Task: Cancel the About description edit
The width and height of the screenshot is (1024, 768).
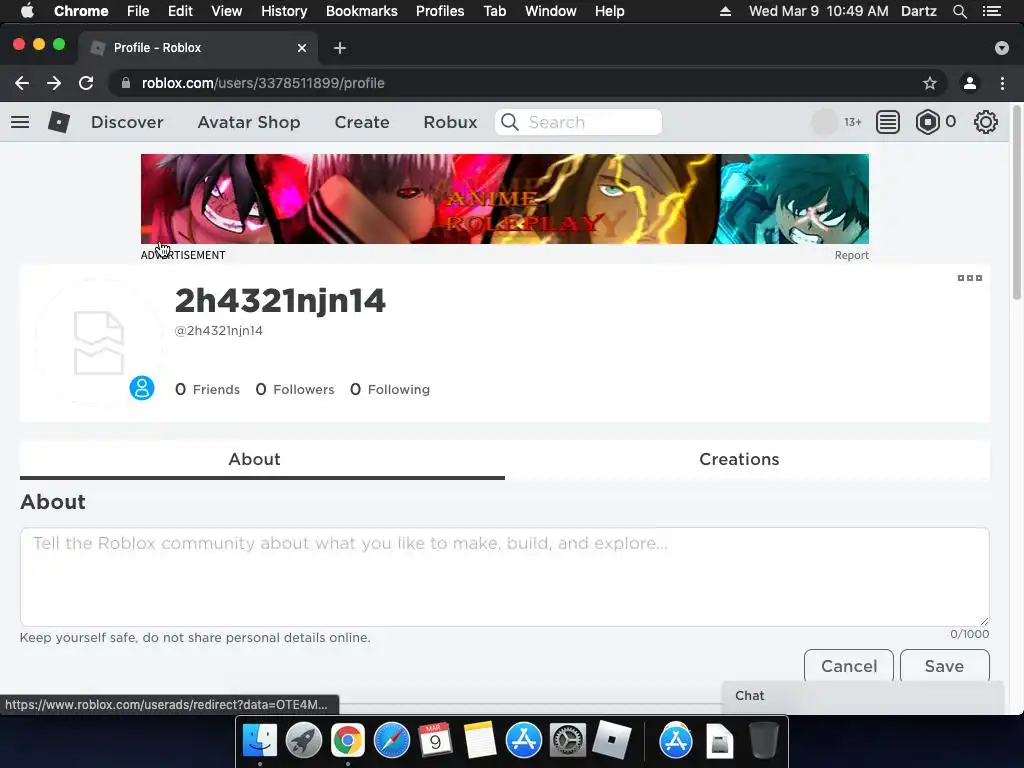Action: [x=848, y=665]
